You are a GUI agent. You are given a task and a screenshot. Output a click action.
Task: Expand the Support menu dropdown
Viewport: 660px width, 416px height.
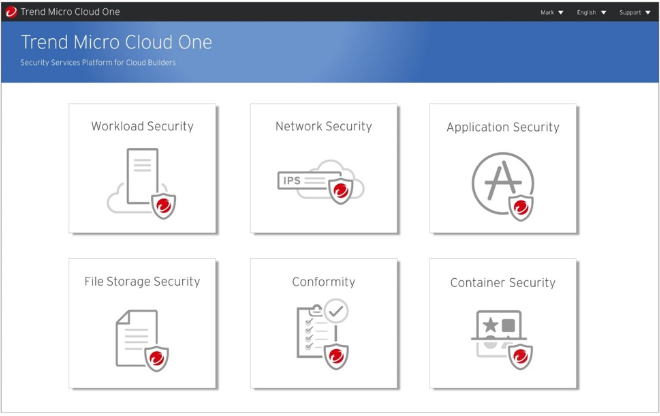(635, 12)
